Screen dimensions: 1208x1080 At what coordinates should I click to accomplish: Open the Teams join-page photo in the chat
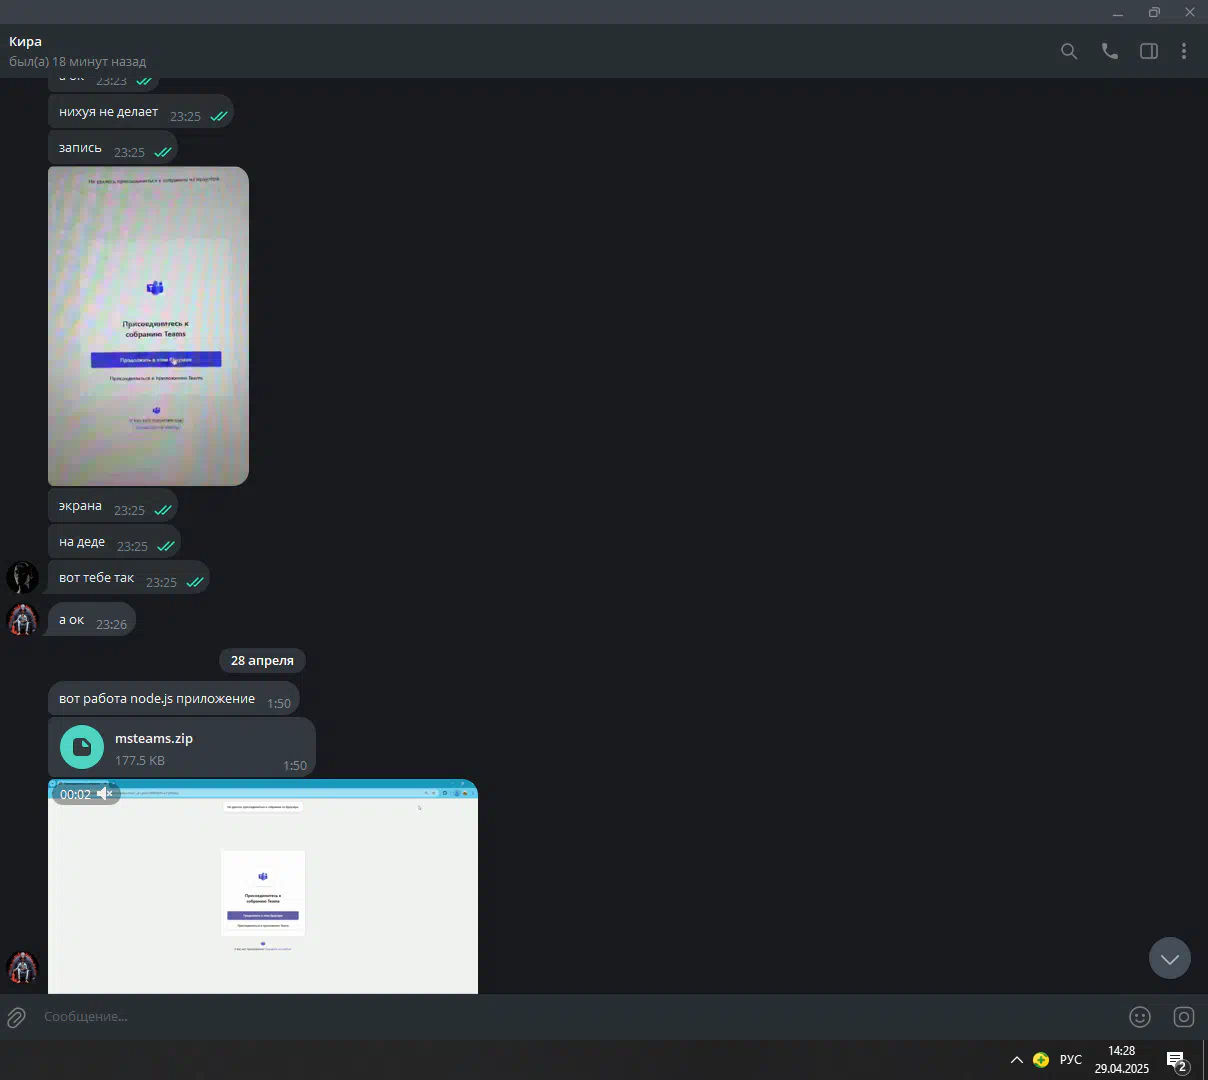click(x=148, y=326)
